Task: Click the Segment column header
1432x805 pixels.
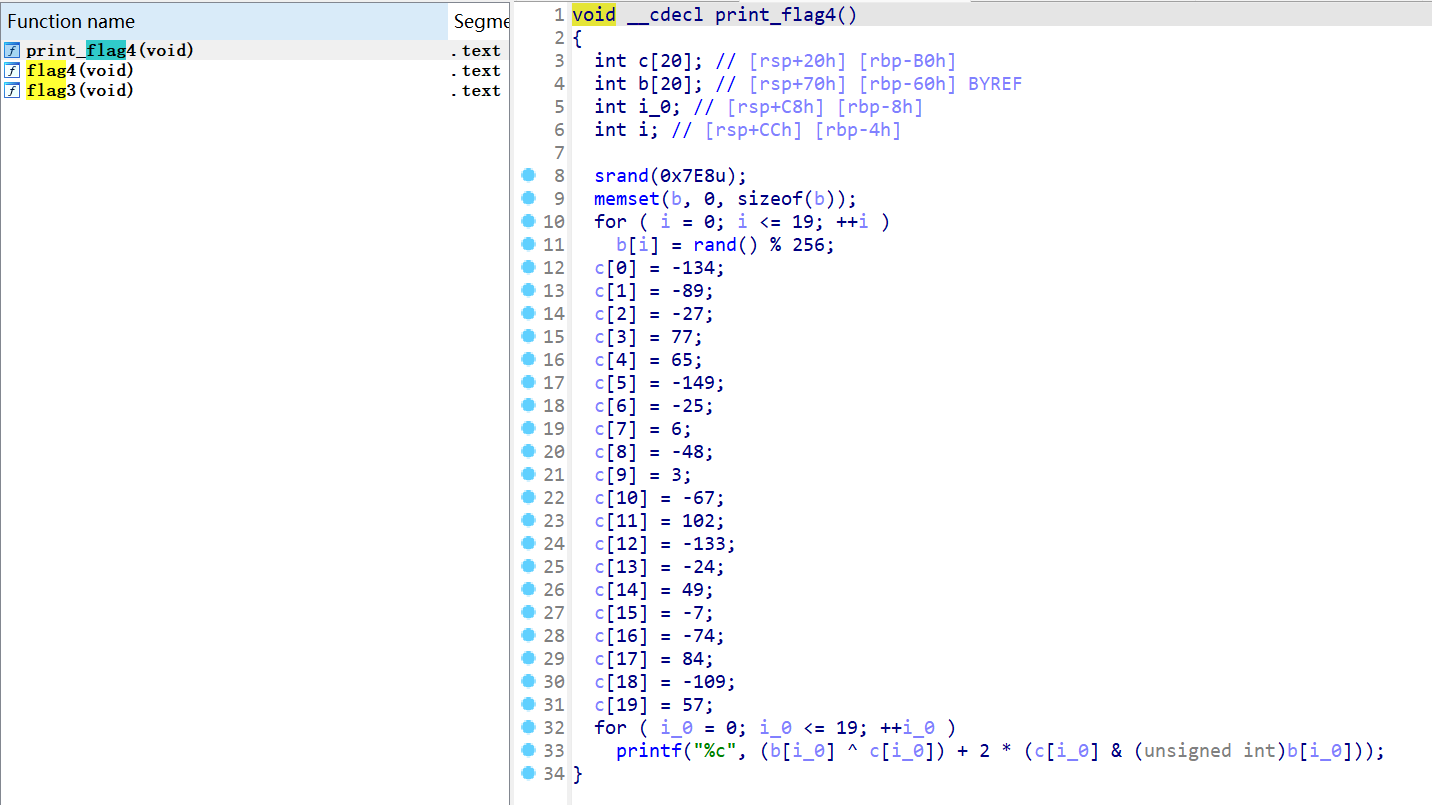Action: coord(480,21)
